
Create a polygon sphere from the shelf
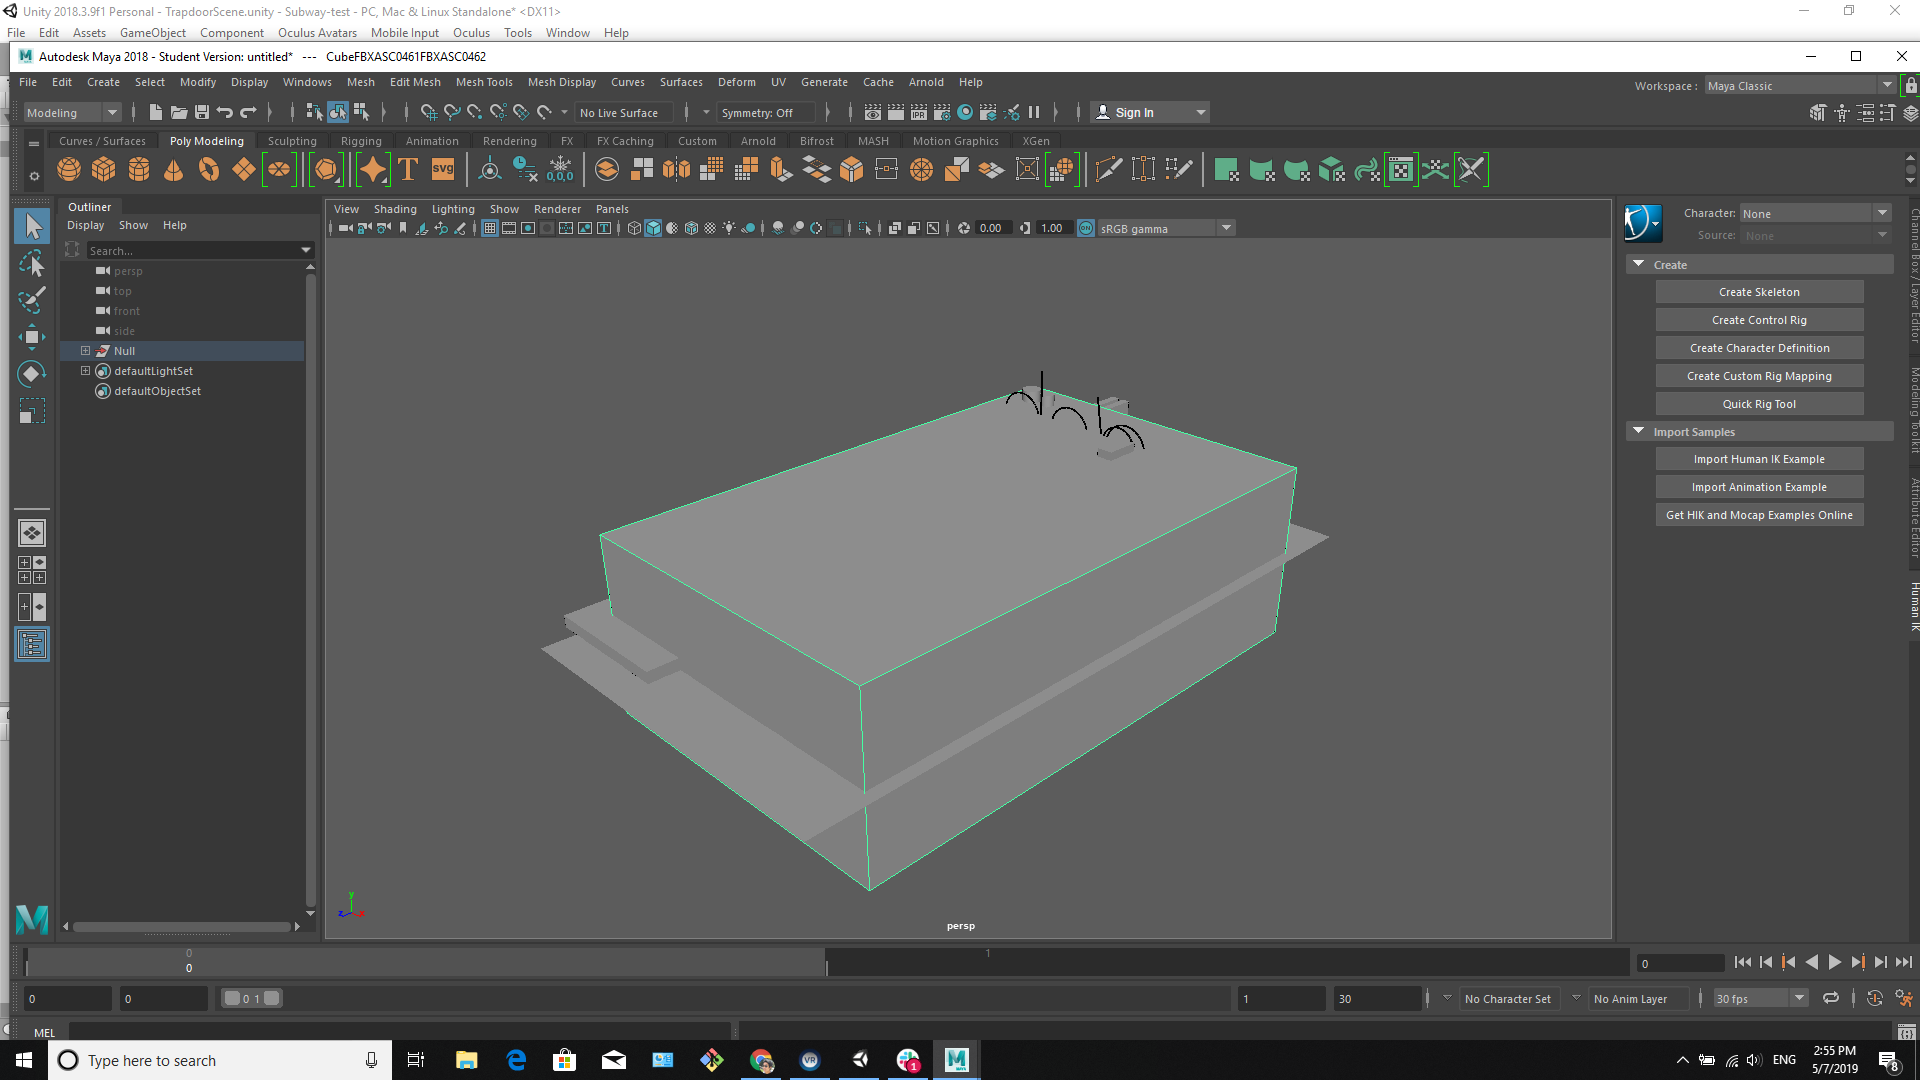[69, 170]
